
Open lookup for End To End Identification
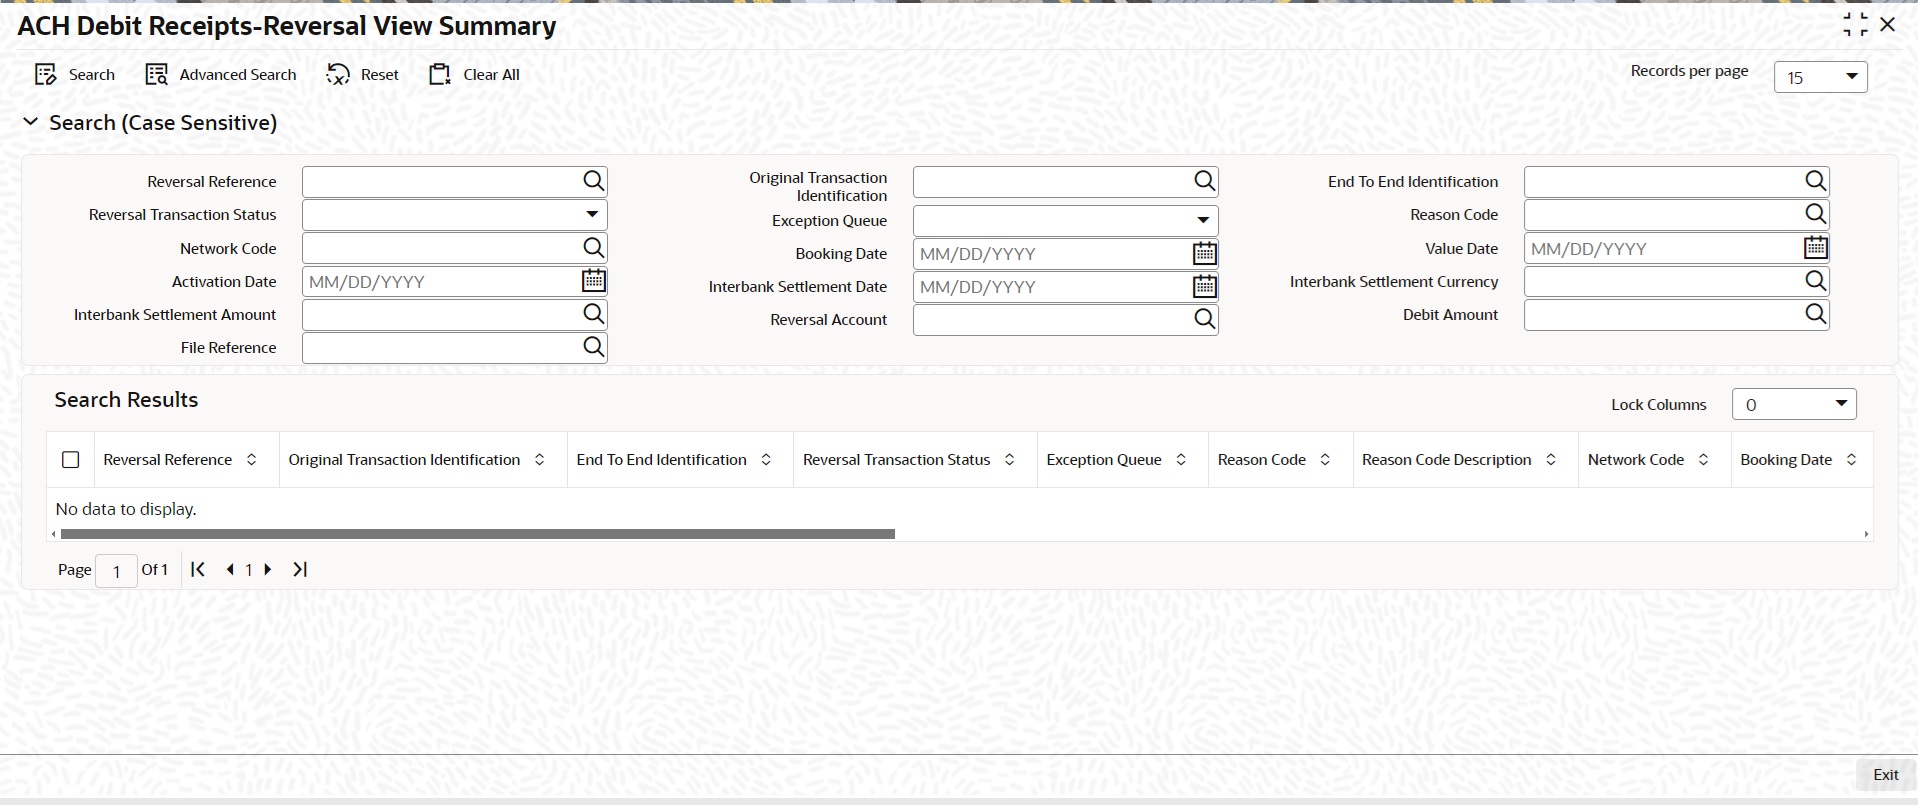(1816, 181)
